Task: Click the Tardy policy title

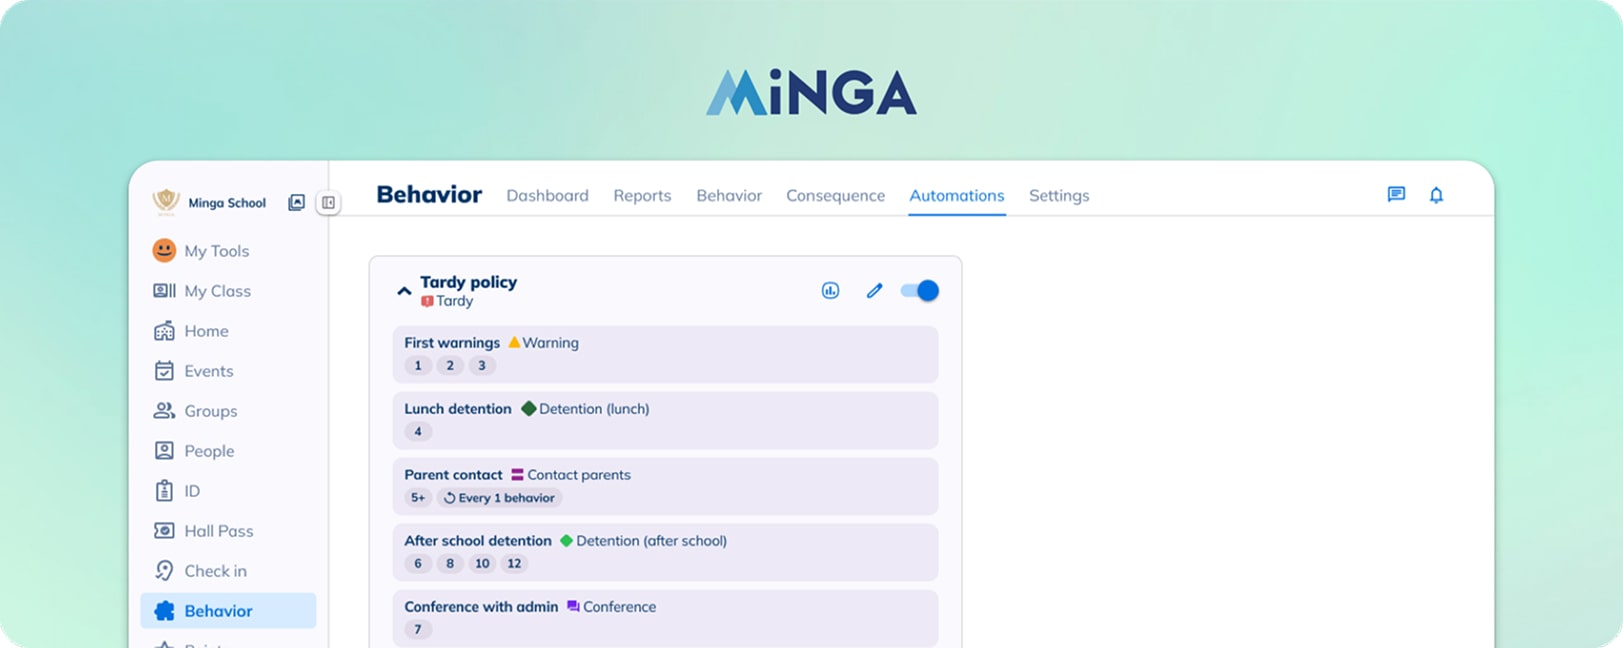Action: (x=468, y=282)
